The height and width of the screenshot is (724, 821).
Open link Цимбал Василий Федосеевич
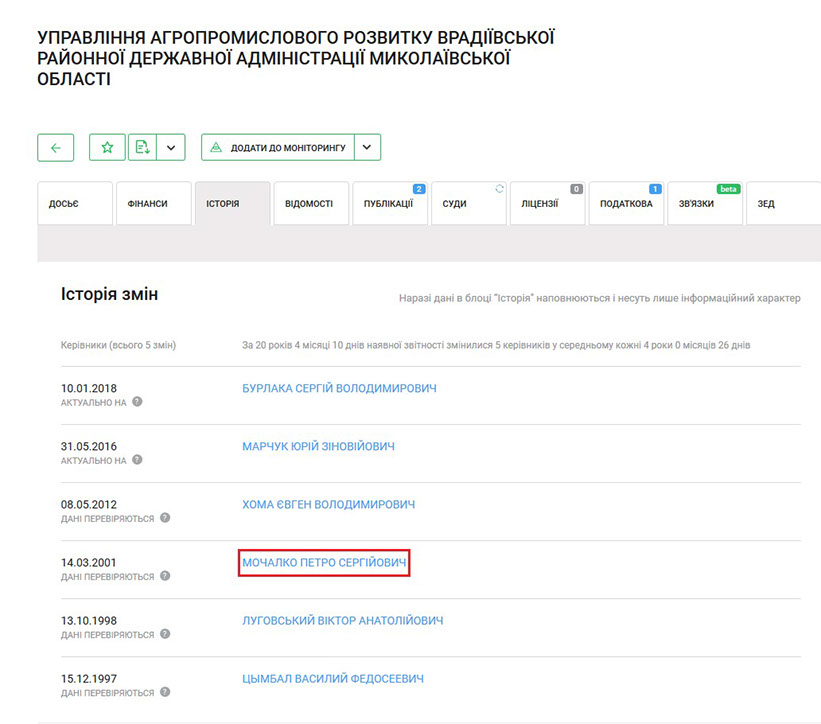(x=332, y=679)
